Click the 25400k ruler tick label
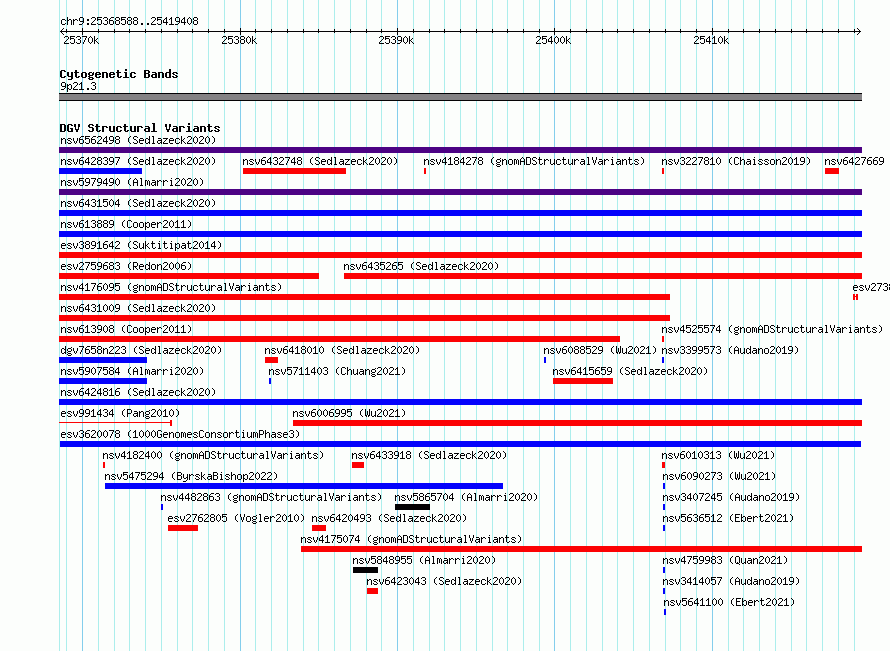Viewport: 890px width, 651px height. point(553,40)
